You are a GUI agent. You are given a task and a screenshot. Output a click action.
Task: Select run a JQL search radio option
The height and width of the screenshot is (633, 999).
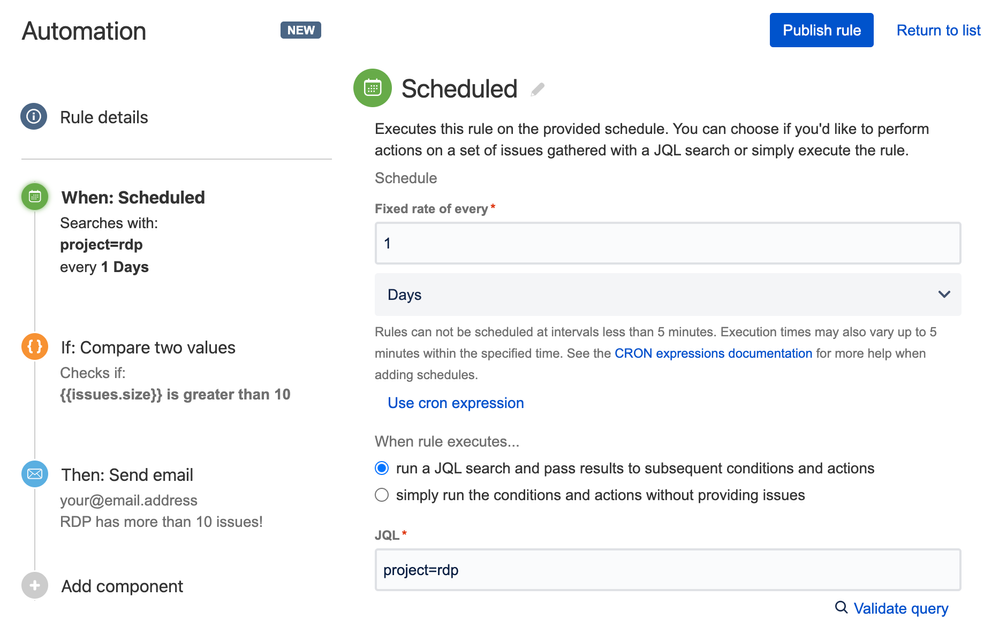pyautogui.click(x=382, y=468)
